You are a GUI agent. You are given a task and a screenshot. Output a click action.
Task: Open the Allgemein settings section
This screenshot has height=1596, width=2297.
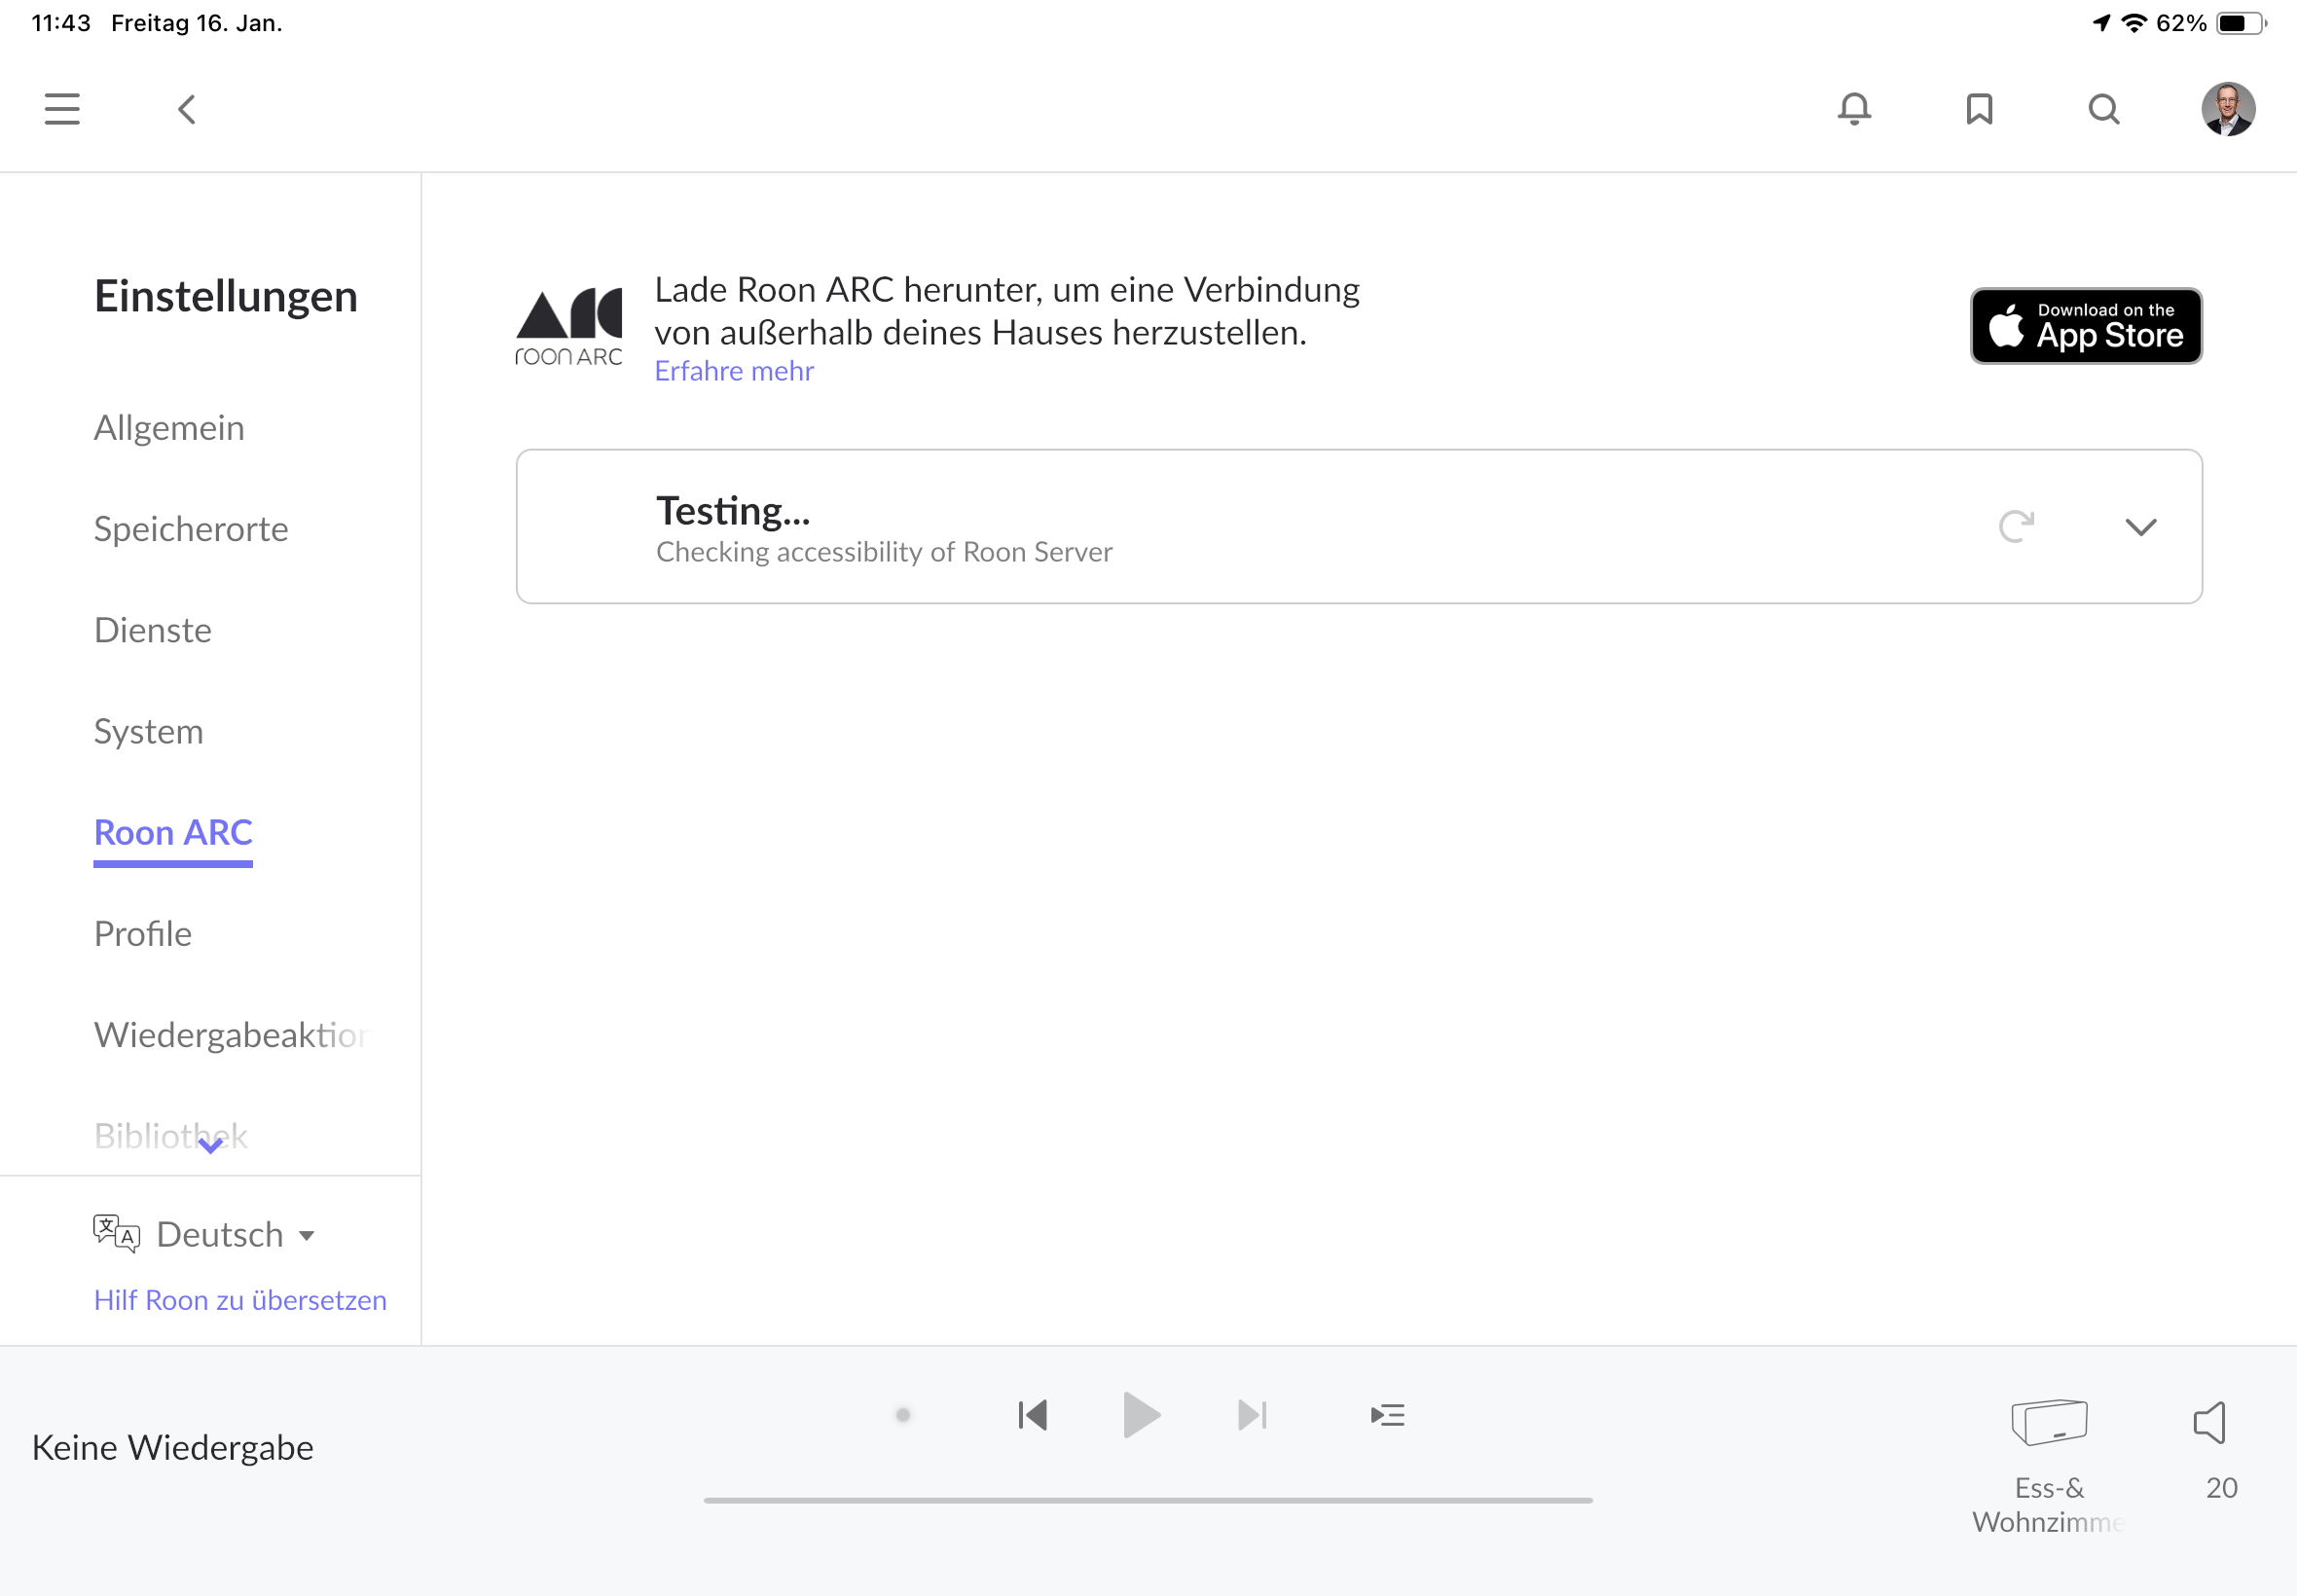coord(169,428)
